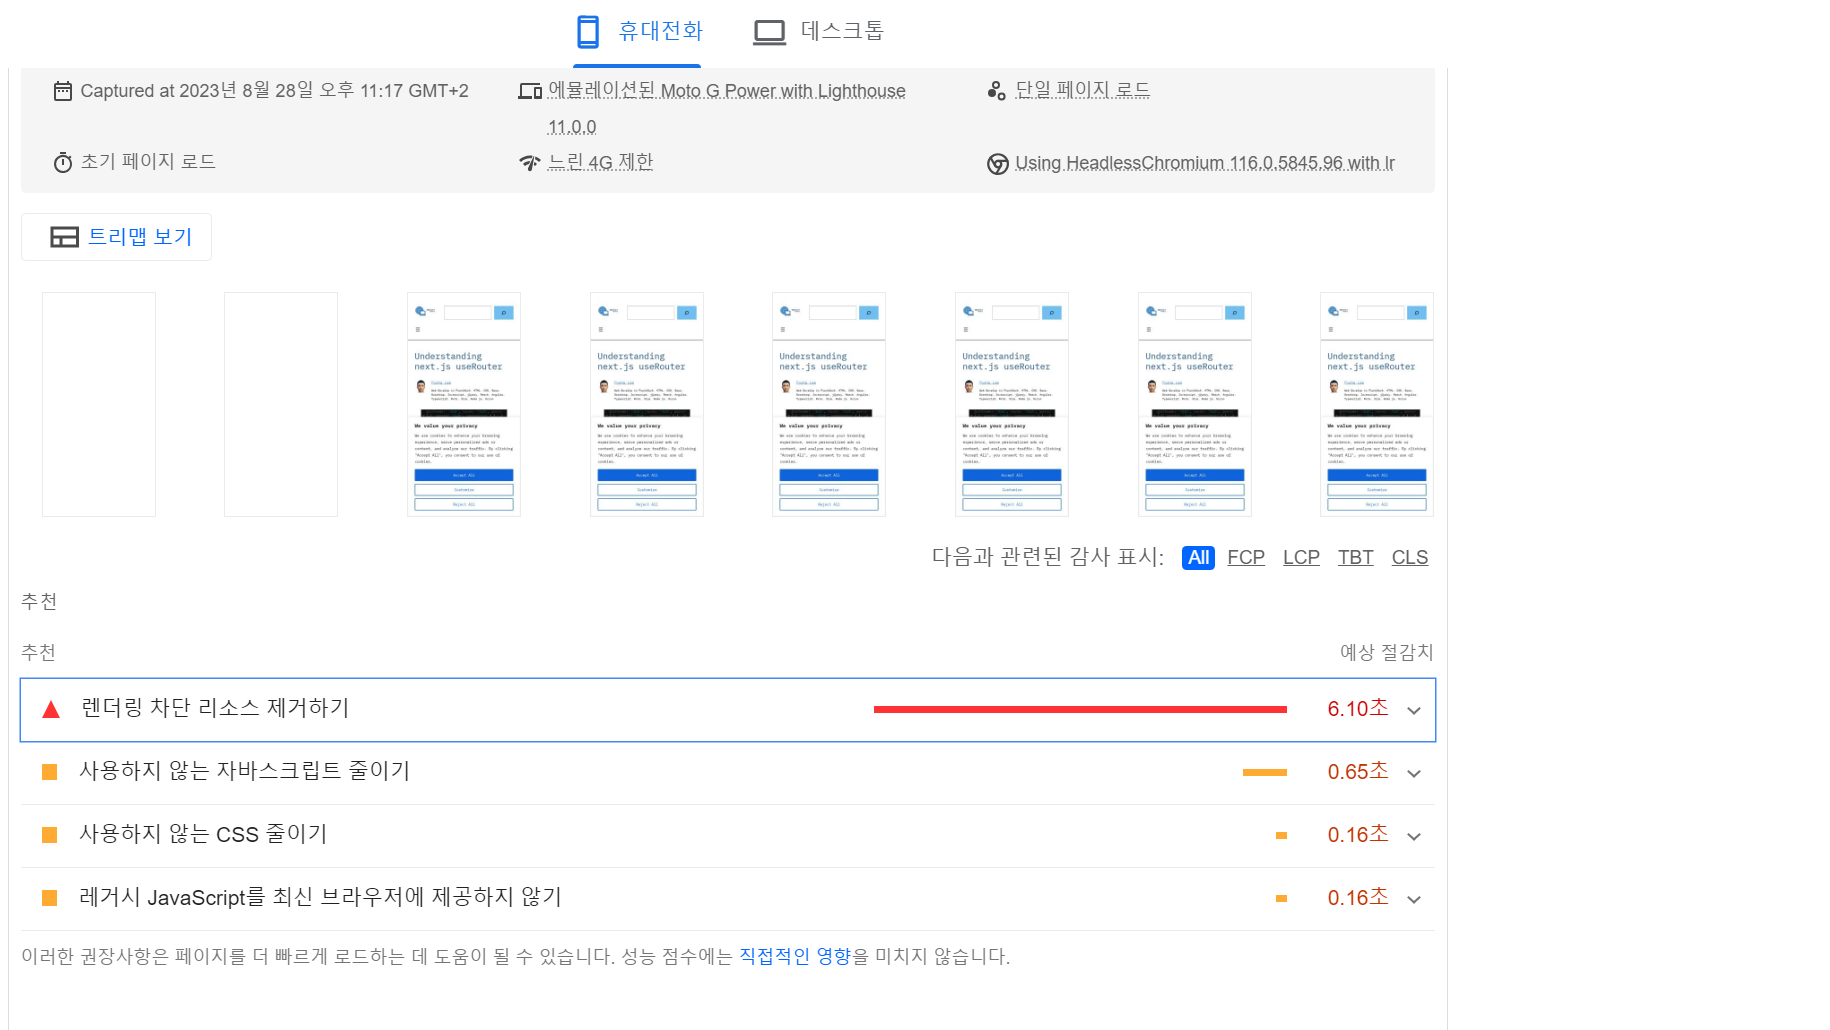Click the emulated device icon
Image resolution: width=1830 pixels, height=1030 pixels.
530,91
